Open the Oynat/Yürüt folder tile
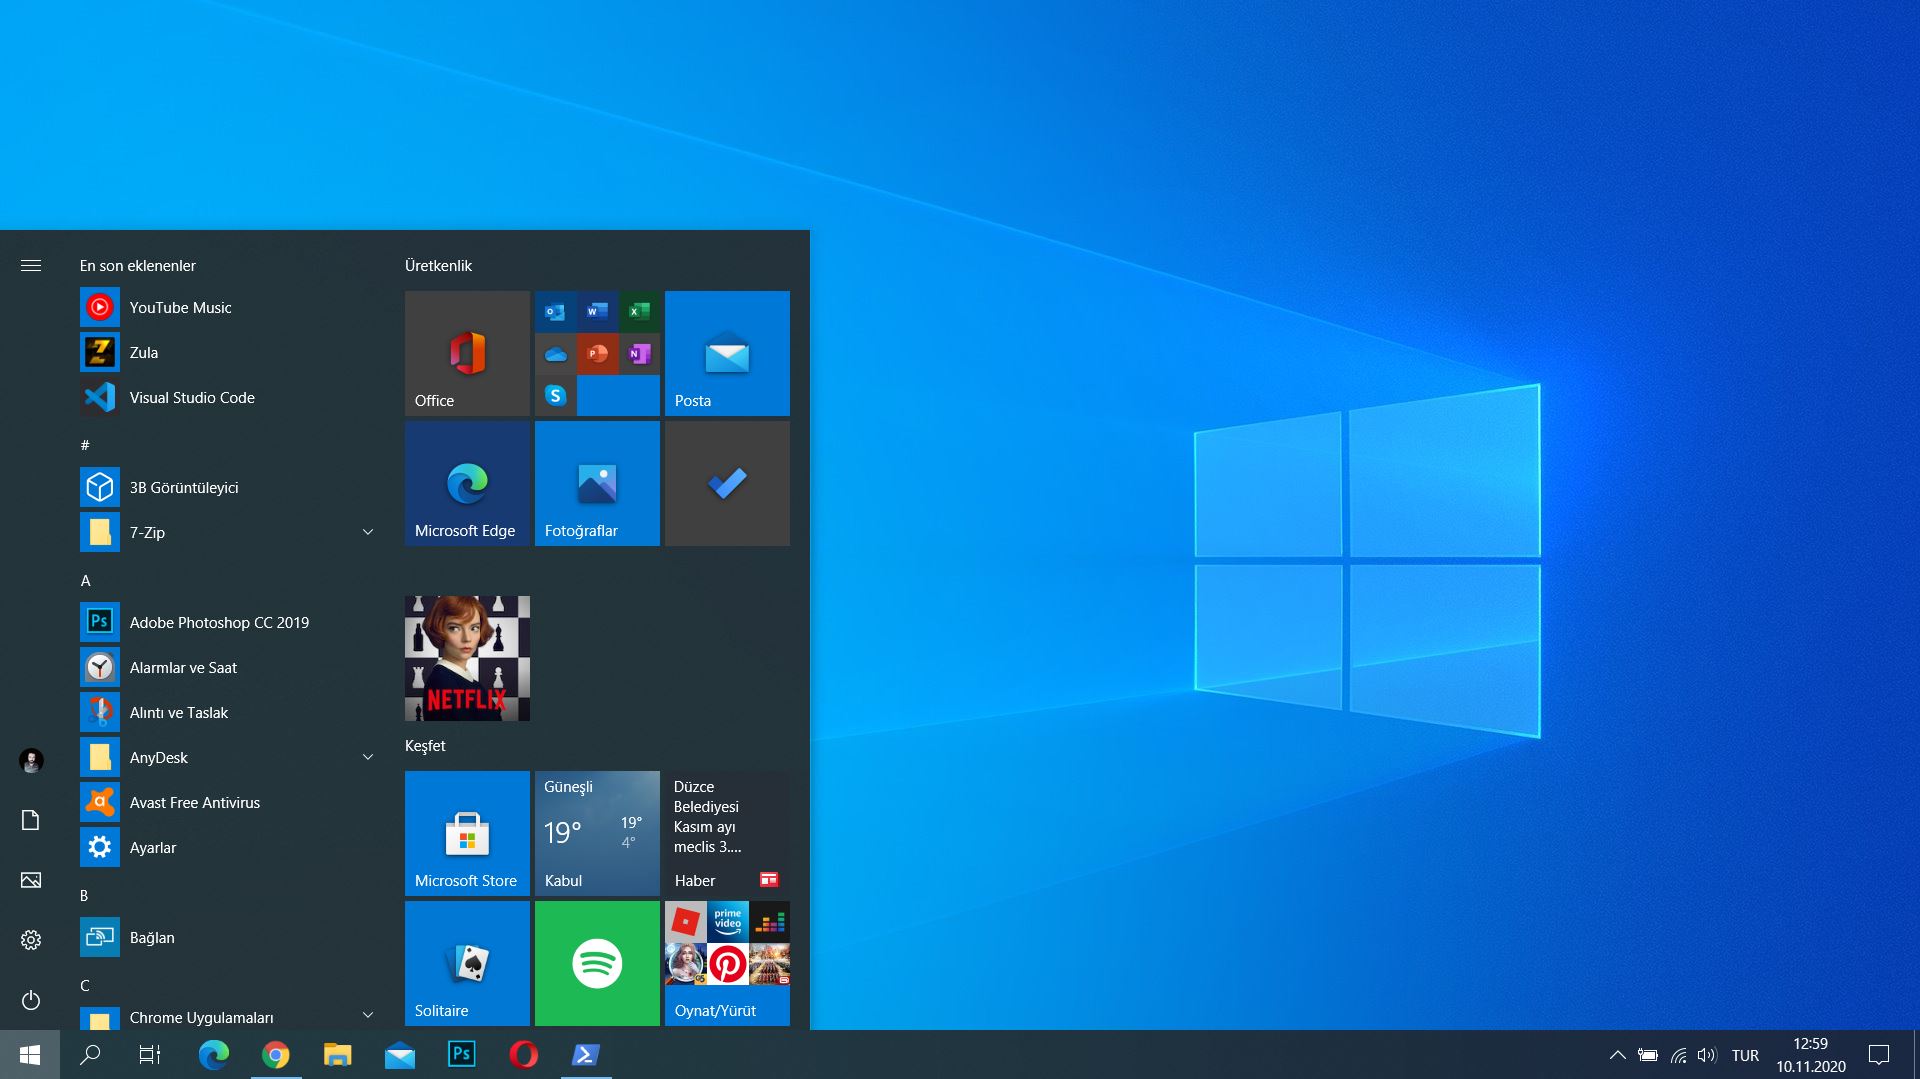Screen dimensions: 1920x1079 click(727, 963)
